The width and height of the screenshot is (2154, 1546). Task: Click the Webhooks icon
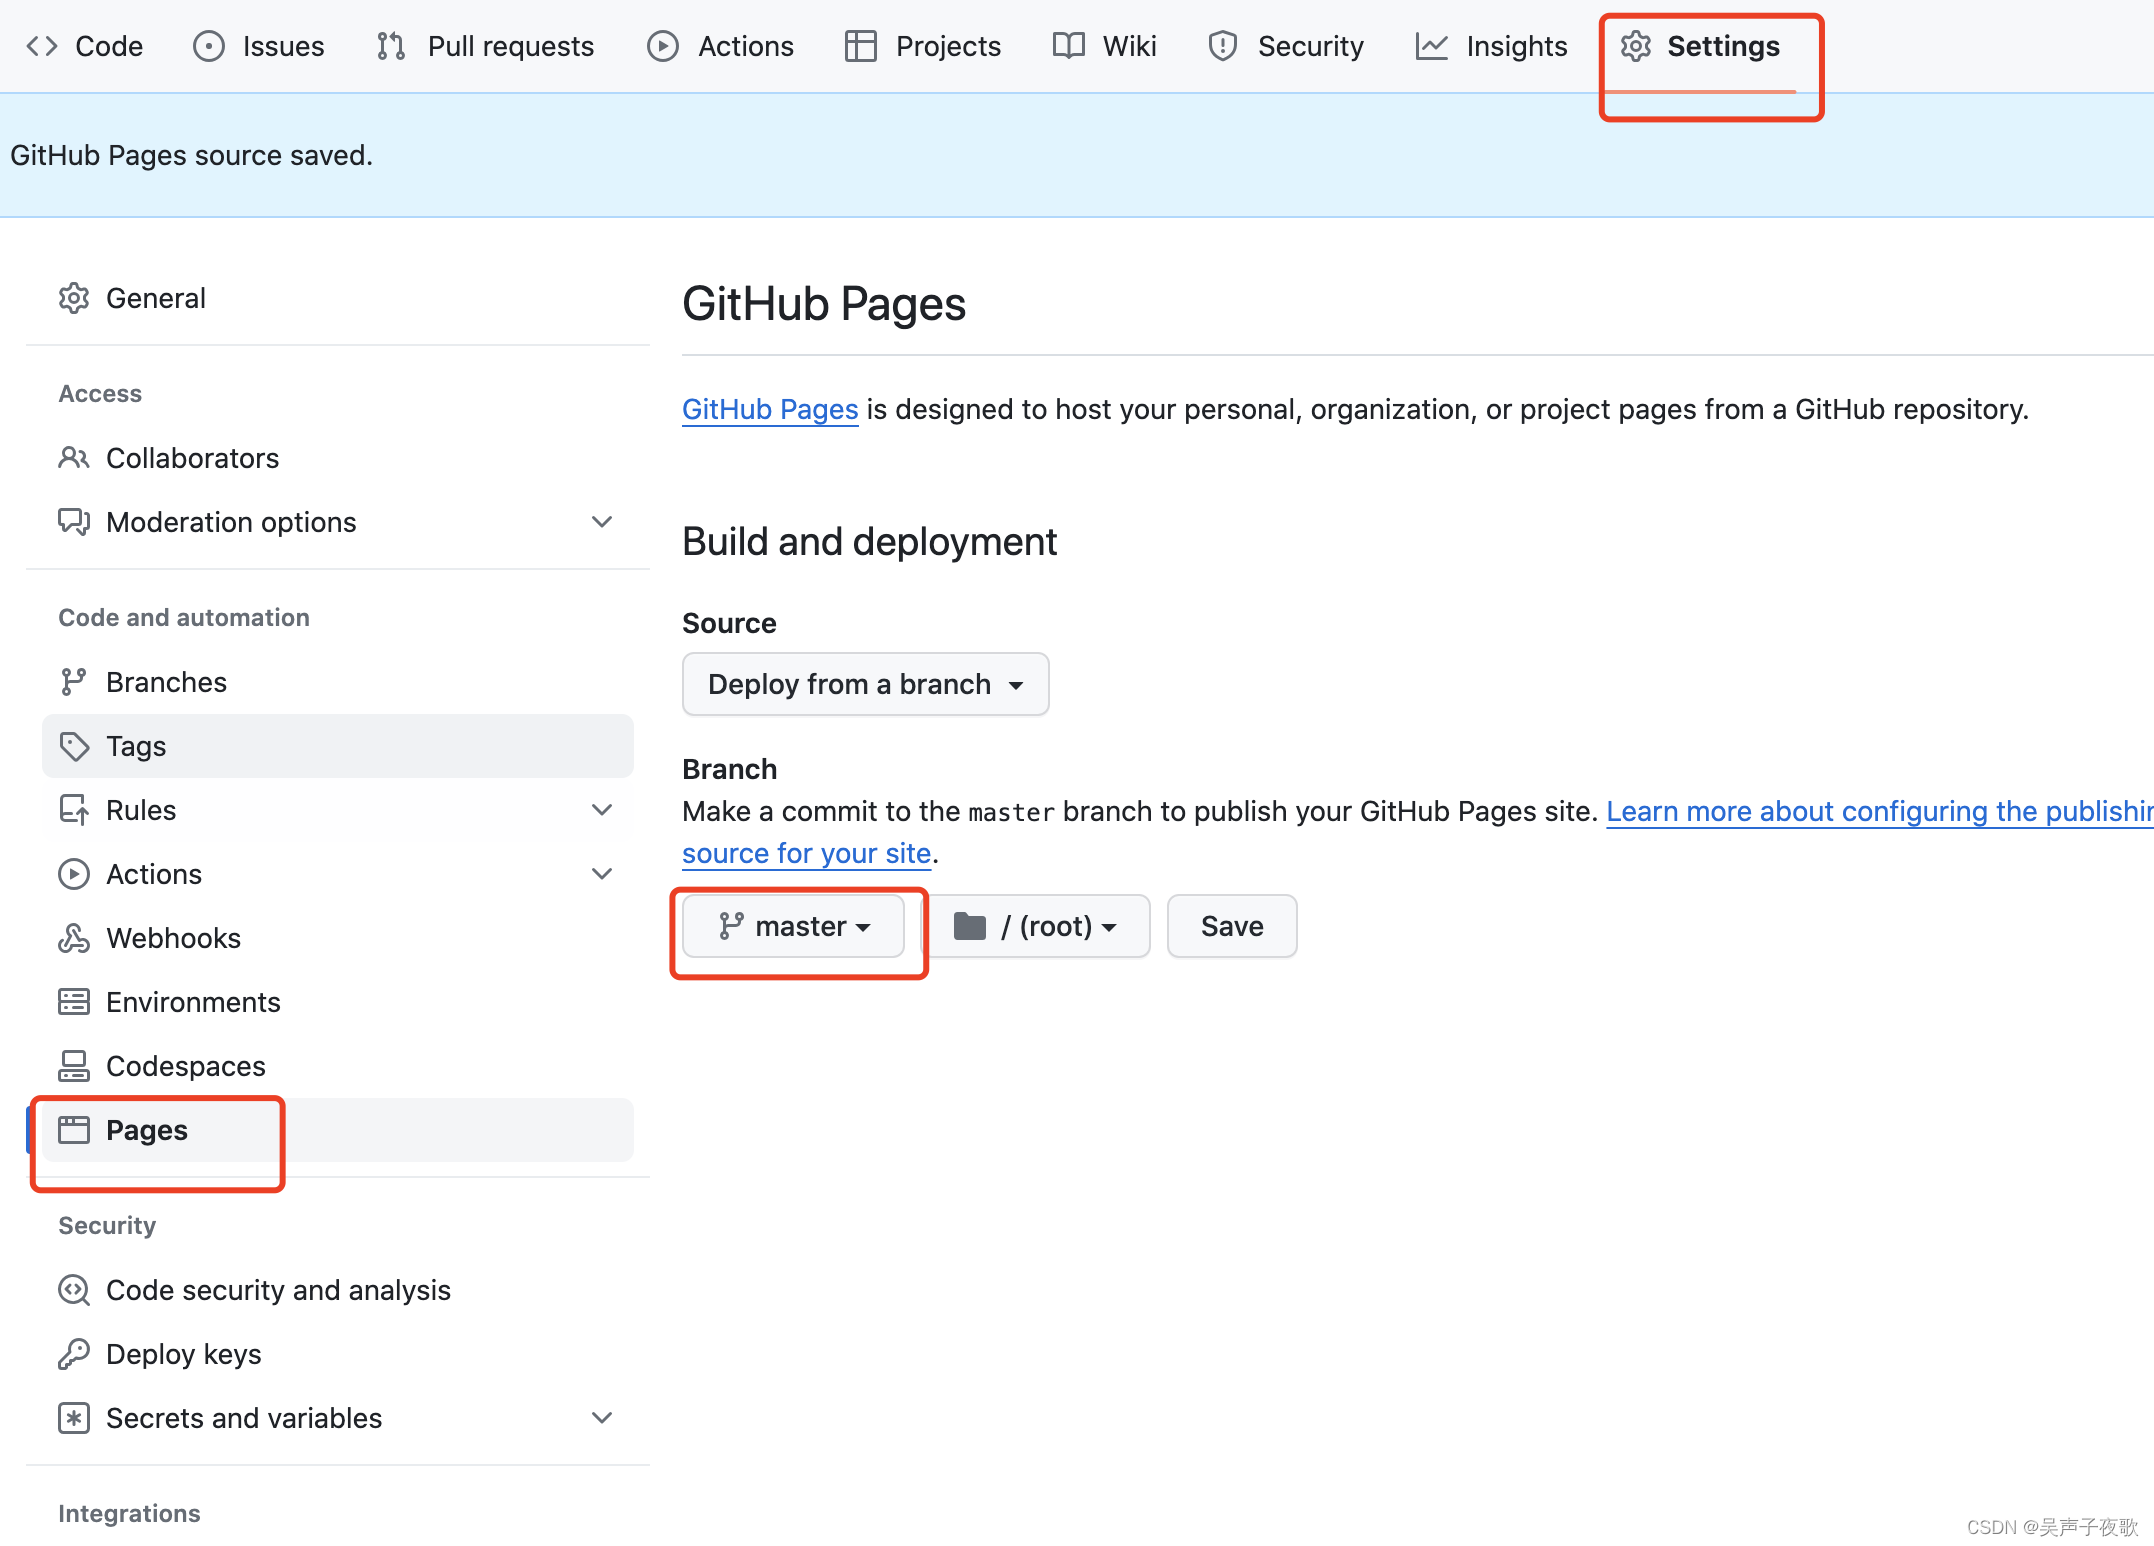click(74, 938)
